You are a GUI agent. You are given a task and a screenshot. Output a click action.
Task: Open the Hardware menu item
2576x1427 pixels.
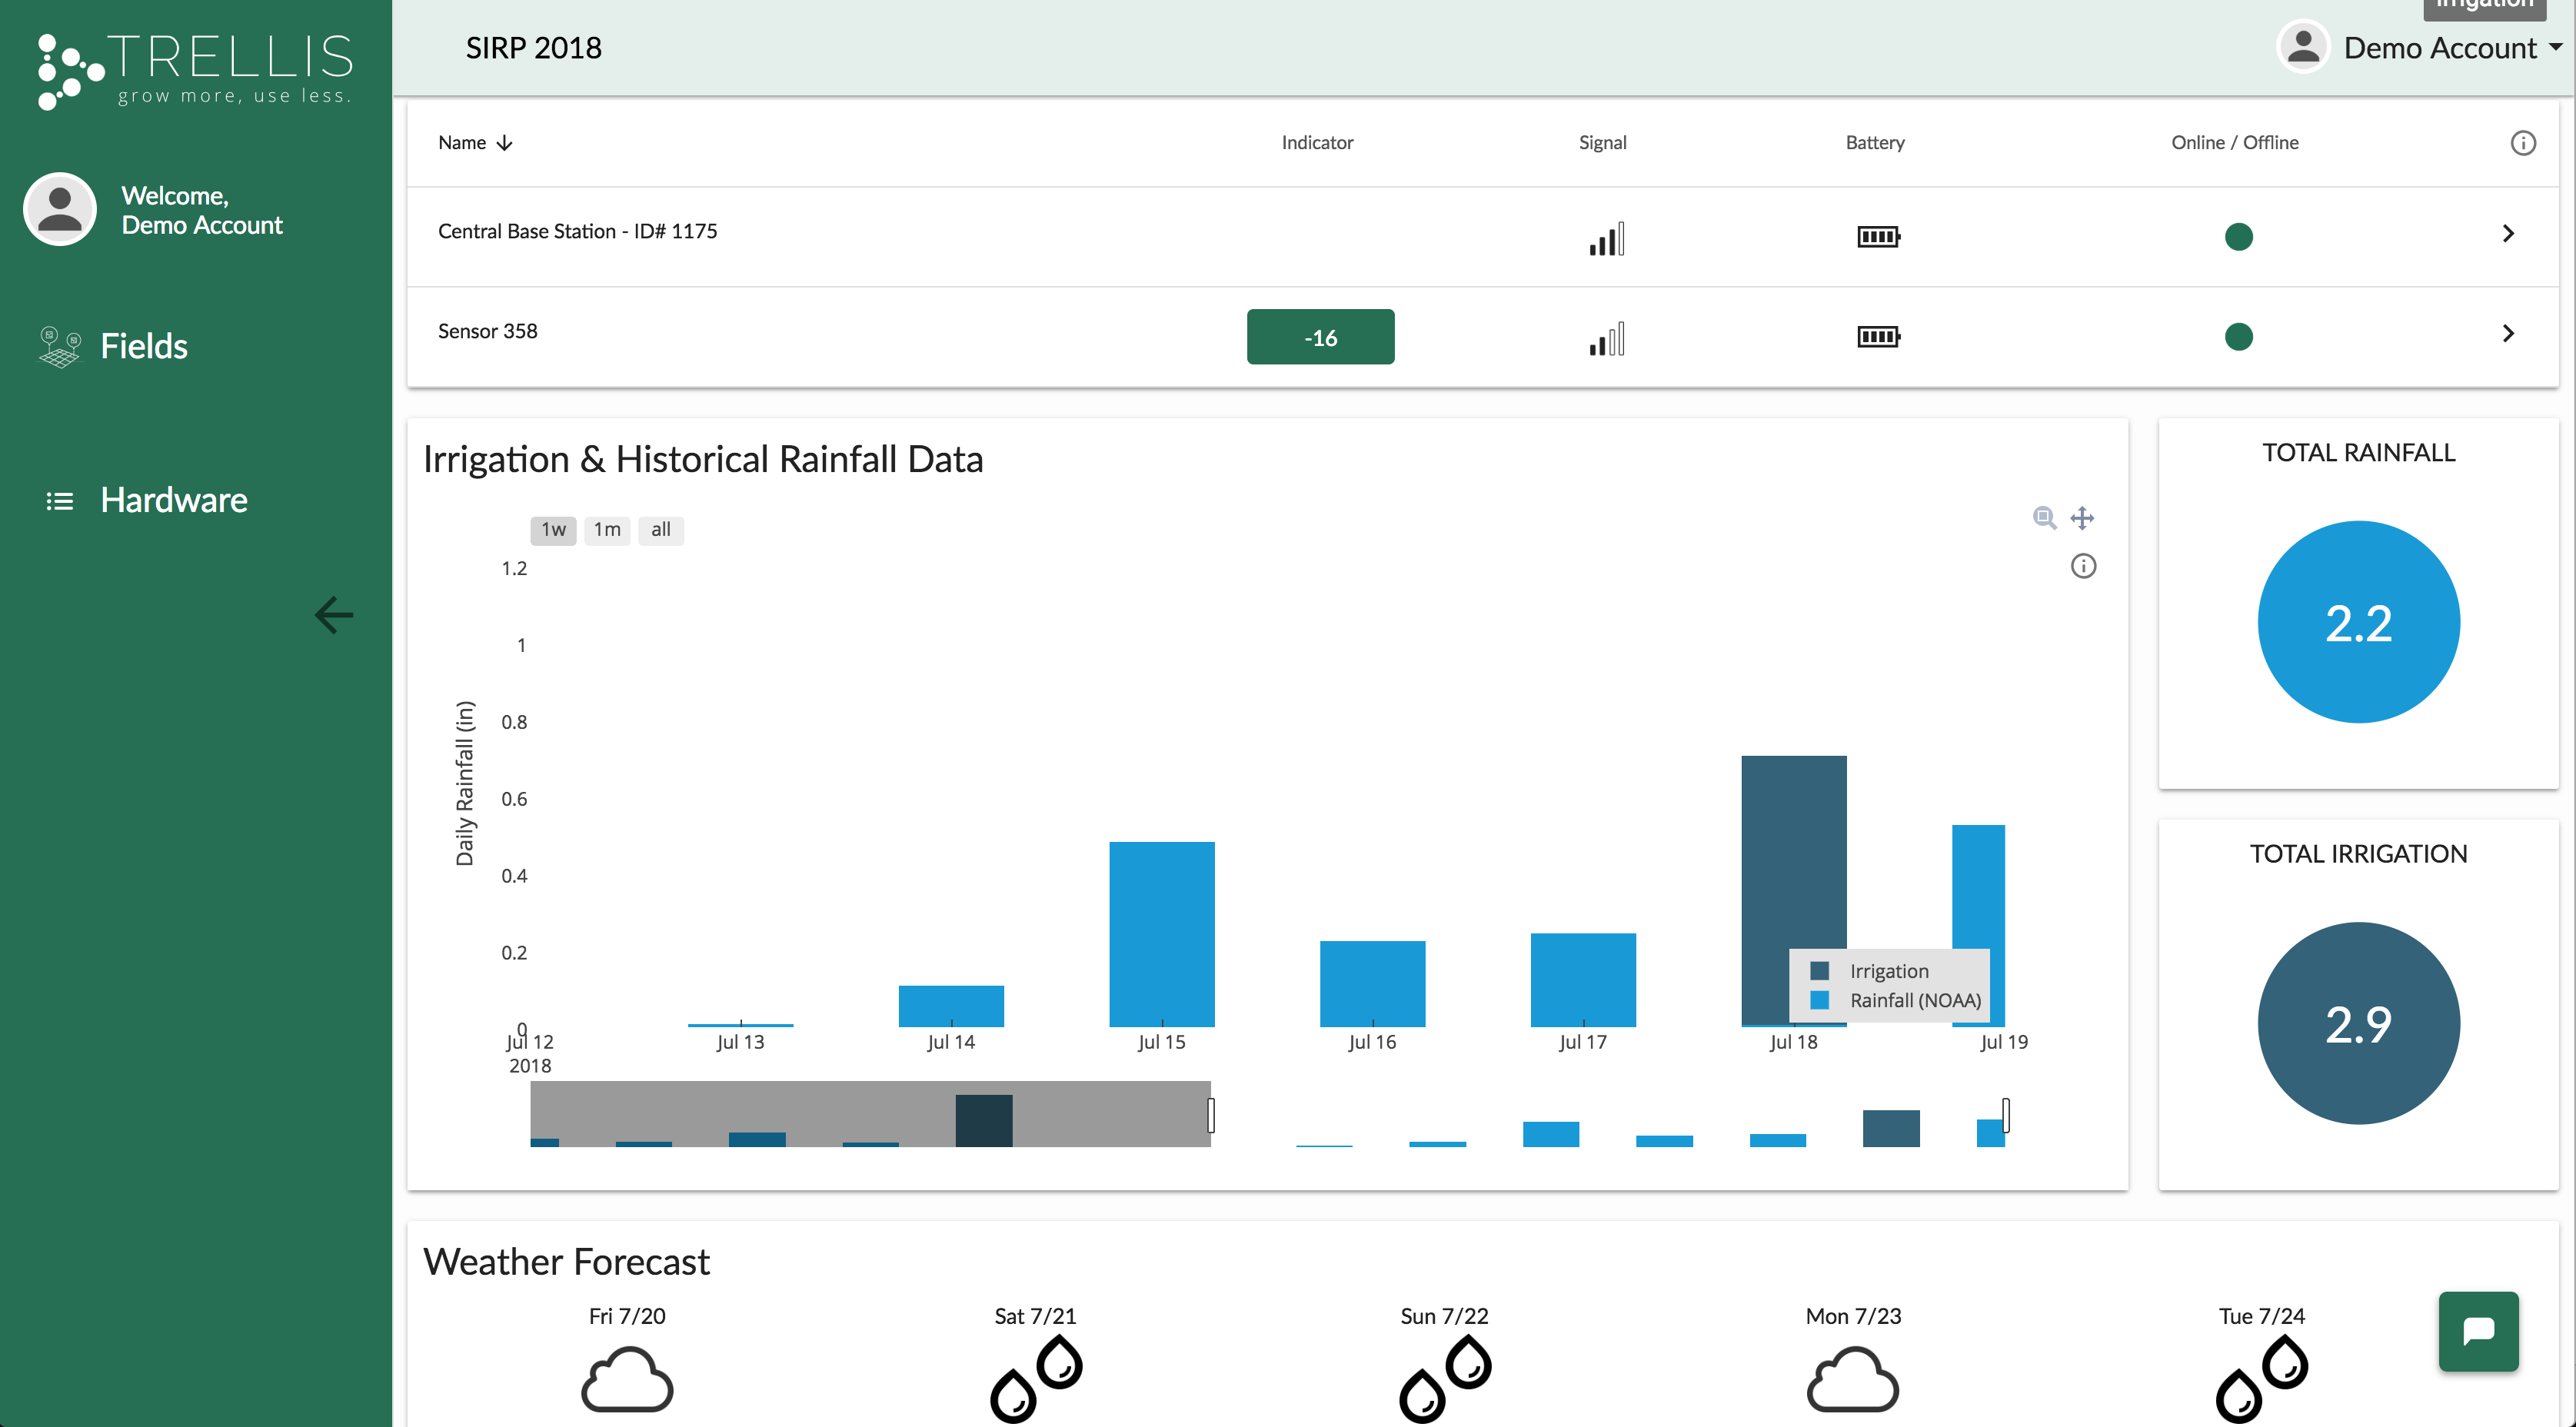(173, 500)
